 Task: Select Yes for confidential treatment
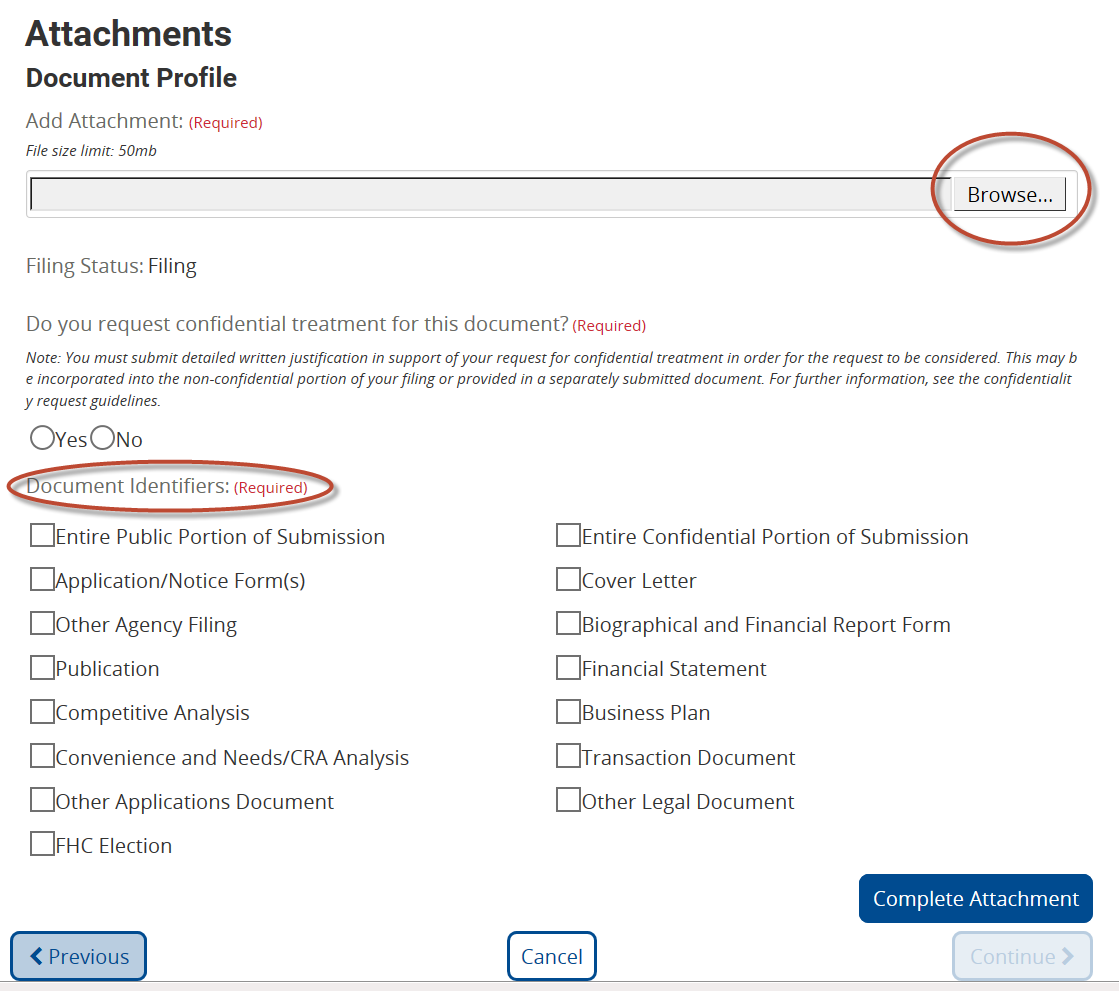tap(42, 439)
